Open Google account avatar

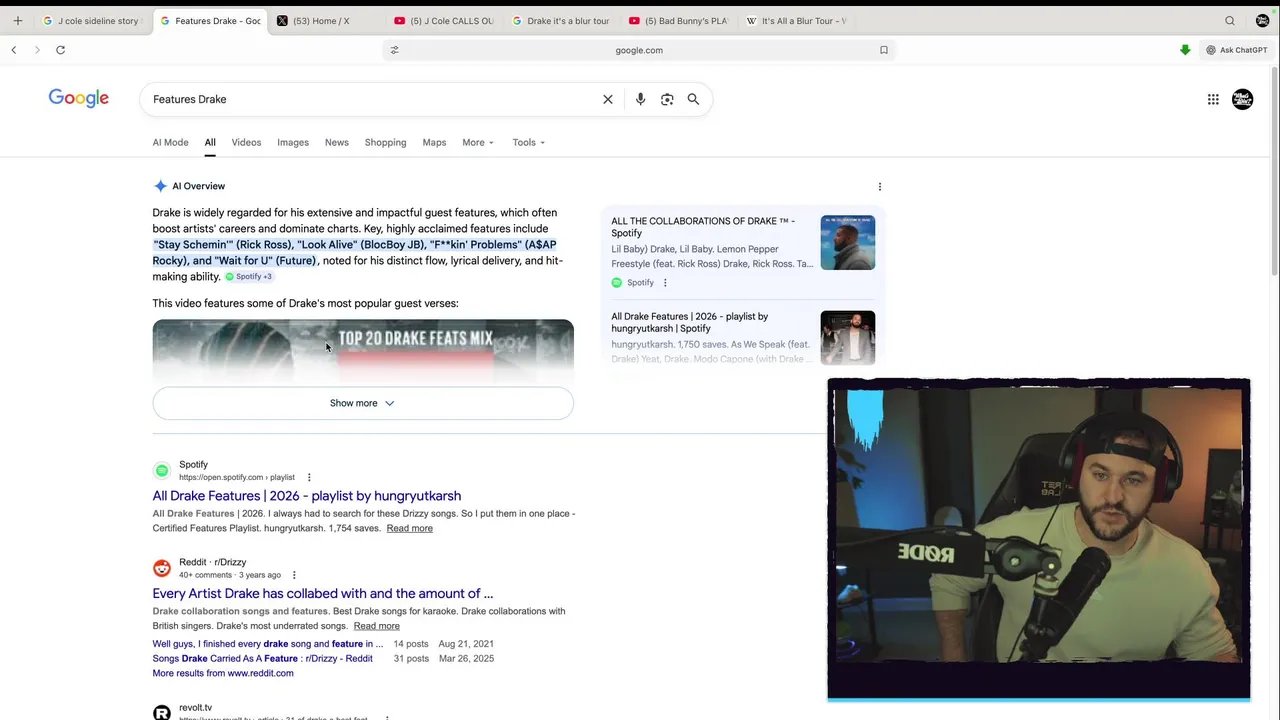click(x=1242, y=99)
